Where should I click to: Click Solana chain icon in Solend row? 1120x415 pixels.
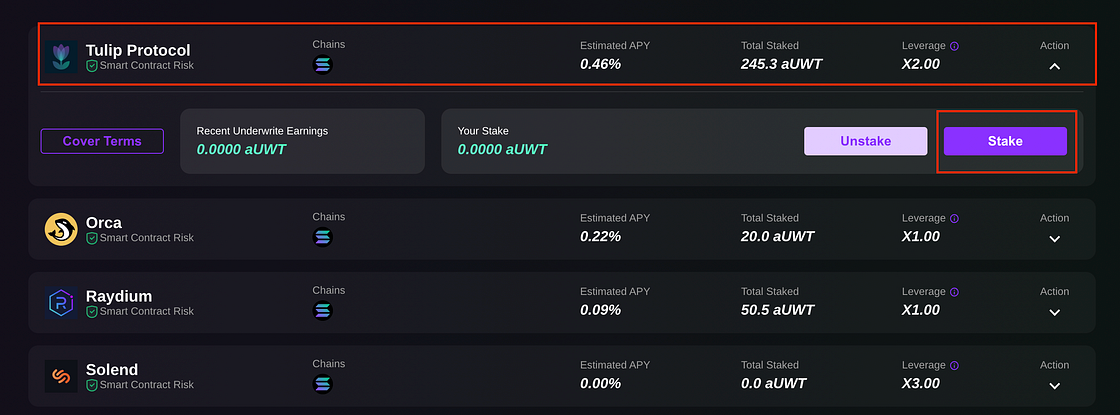pyautogui.click(x=323, y=384)
